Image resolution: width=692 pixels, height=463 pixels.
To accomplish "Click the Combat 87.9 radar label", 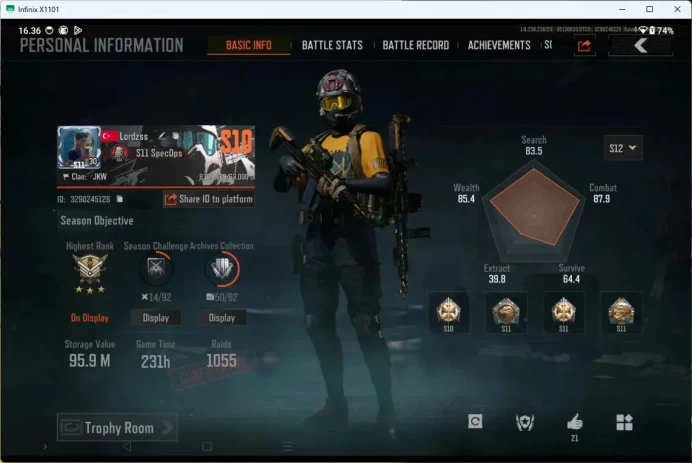I will coord(602,193).
